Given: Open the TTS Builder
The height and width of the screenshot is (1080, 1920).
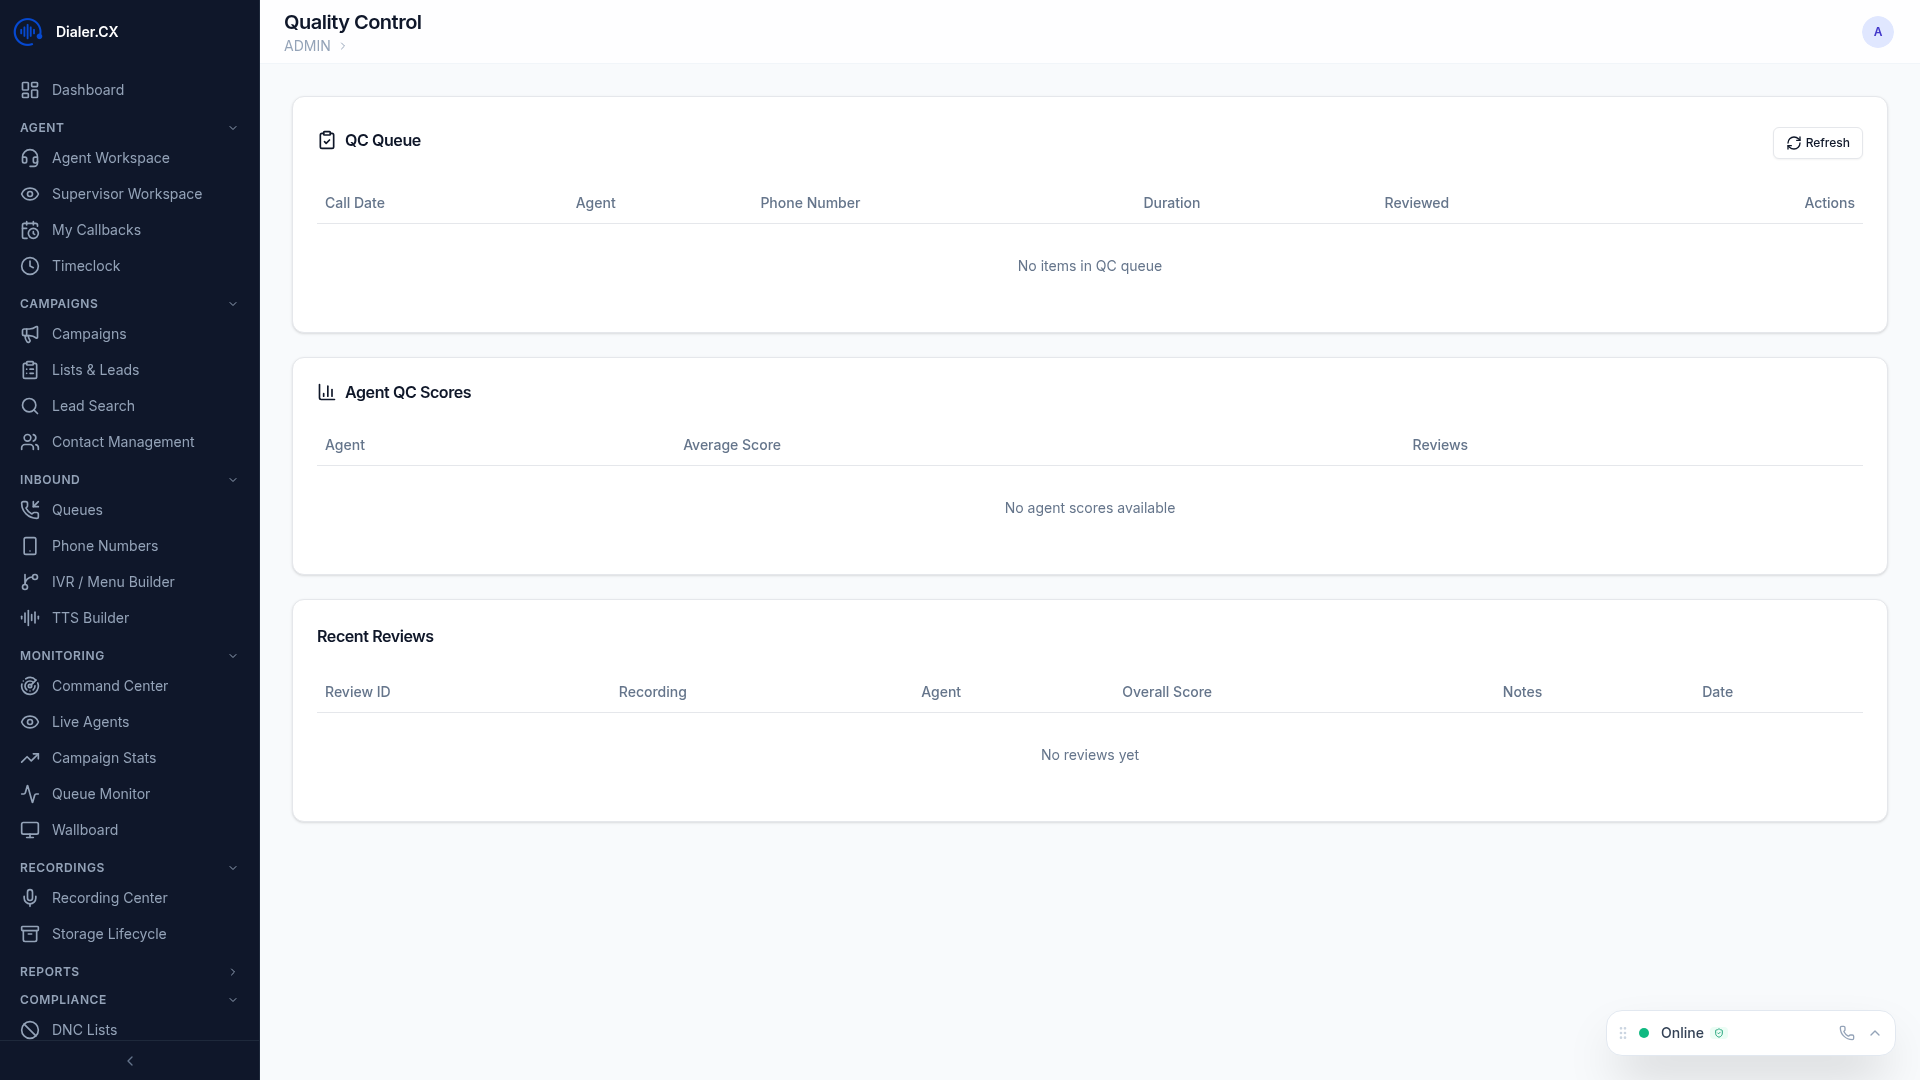Looking at the screenshot, I should 90,618.
